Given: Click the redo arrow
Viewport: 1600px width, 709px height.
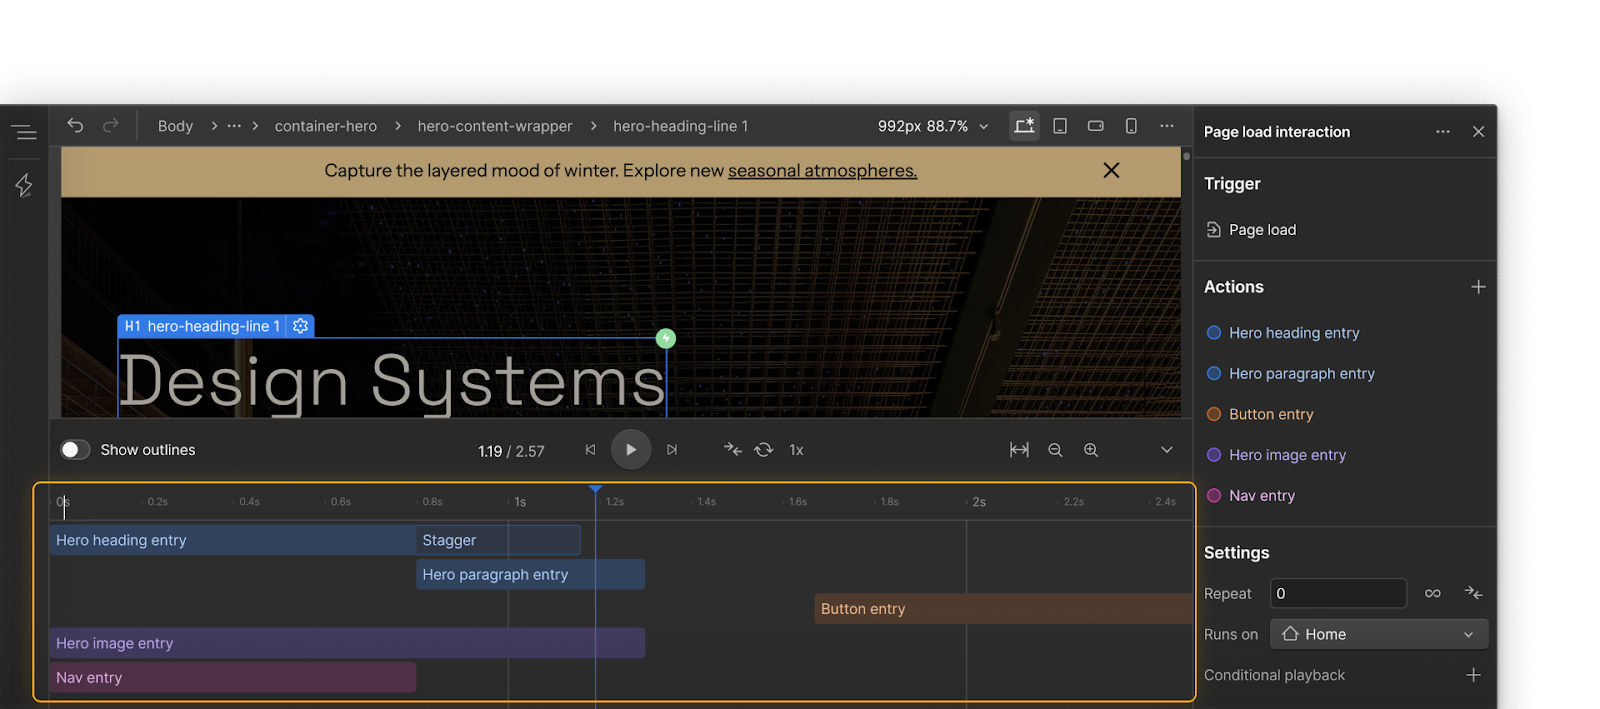Looking at the screenshot, I should tap(111, 125).
